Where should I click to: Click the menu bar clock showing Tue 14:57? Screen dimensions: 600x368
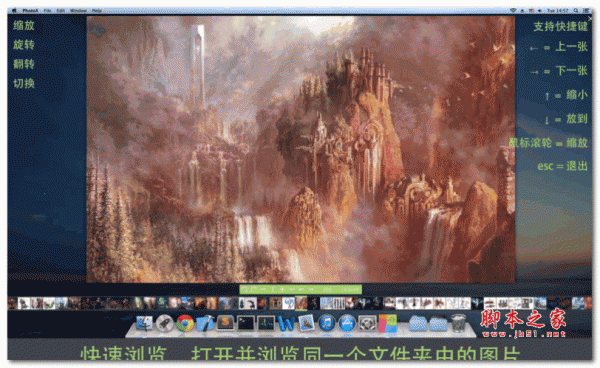558,11
